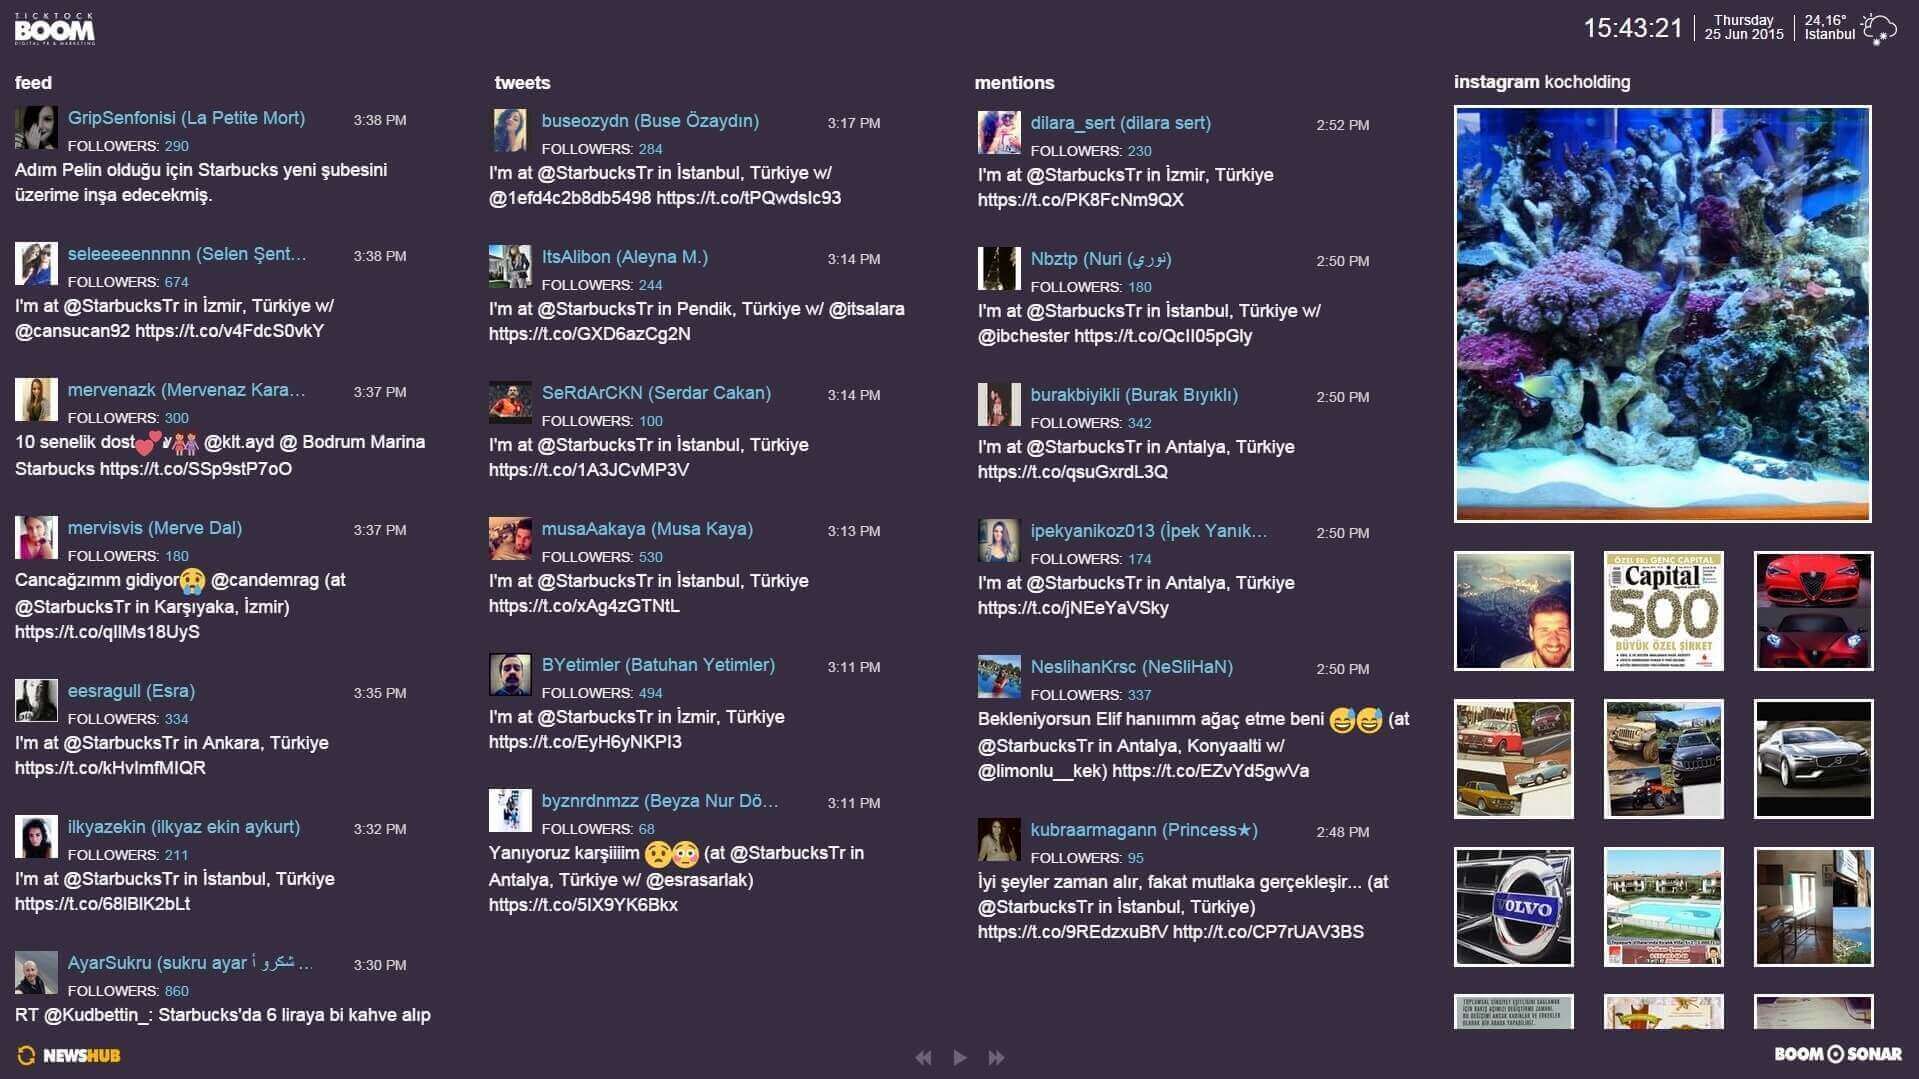Screen dimensions: 1919x1079
Task: Open the classic cars collage thumbnail
Action: (1514, 759)
